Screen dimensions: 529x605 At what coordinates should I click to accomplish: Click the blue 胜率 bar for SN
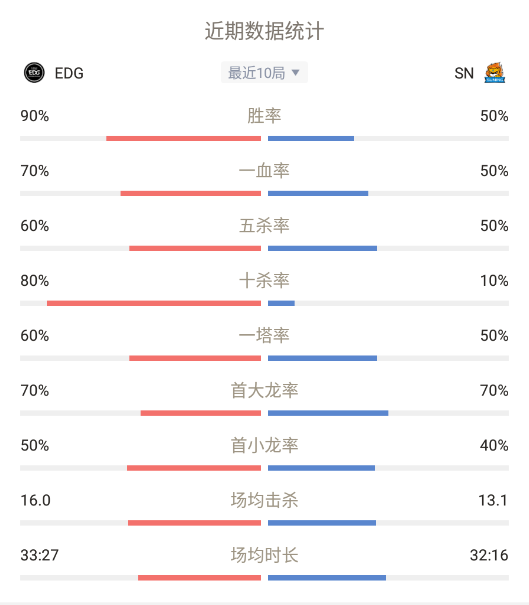311,139
